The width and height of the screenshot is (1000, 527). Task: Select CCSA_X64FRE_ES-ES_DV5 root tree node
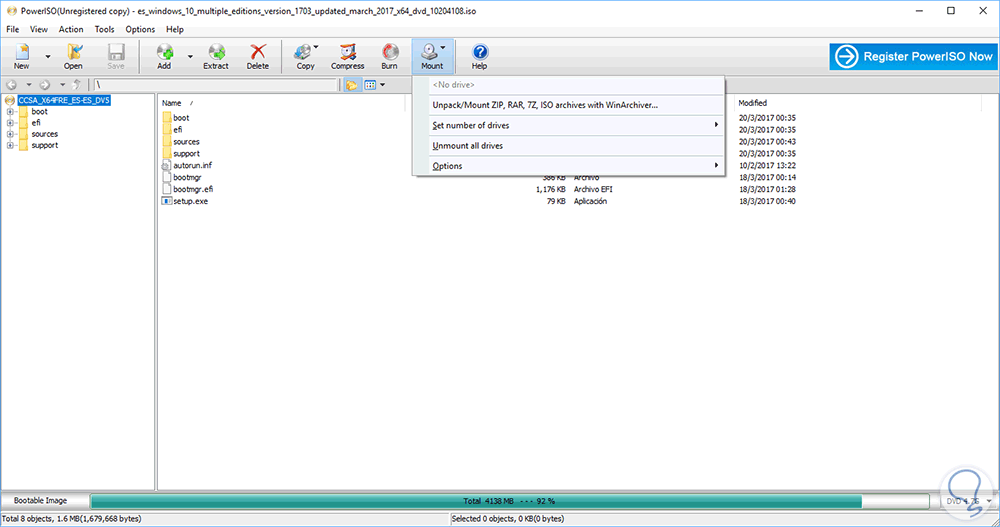click(64, 100)
